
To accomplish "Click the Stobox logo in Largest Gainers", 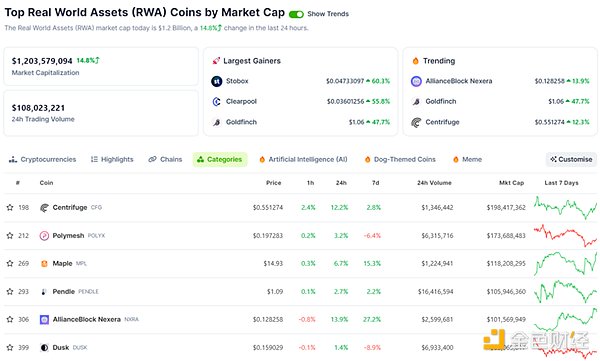I will click(x=217, y=81).
